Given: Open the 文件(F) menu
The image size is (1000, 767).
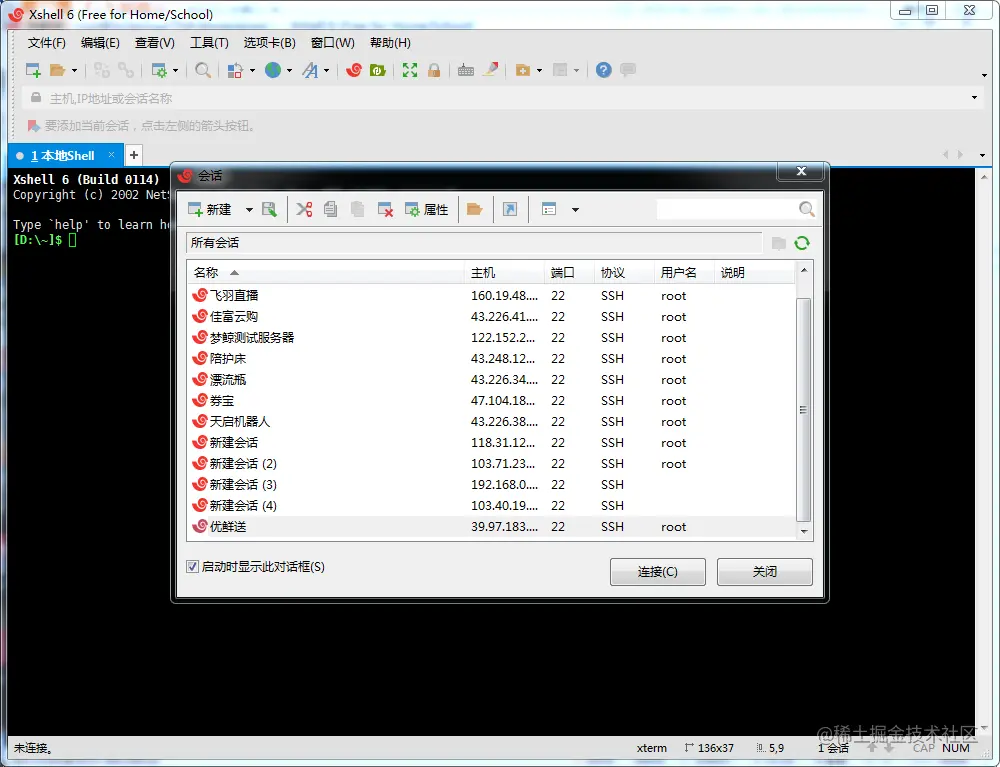Looking at the screenshot, I should tap(47, 43).
